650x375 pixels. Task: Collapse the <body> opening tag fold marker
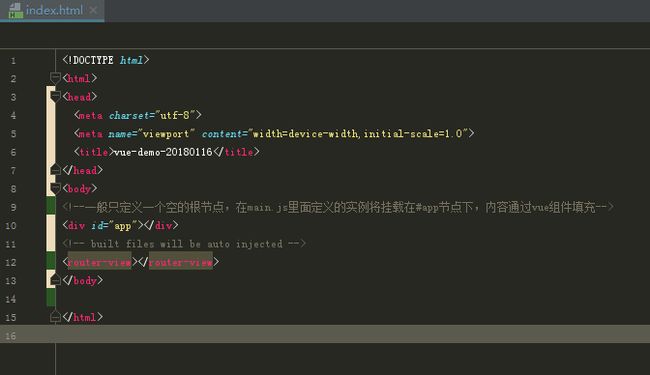click(55, 188)
